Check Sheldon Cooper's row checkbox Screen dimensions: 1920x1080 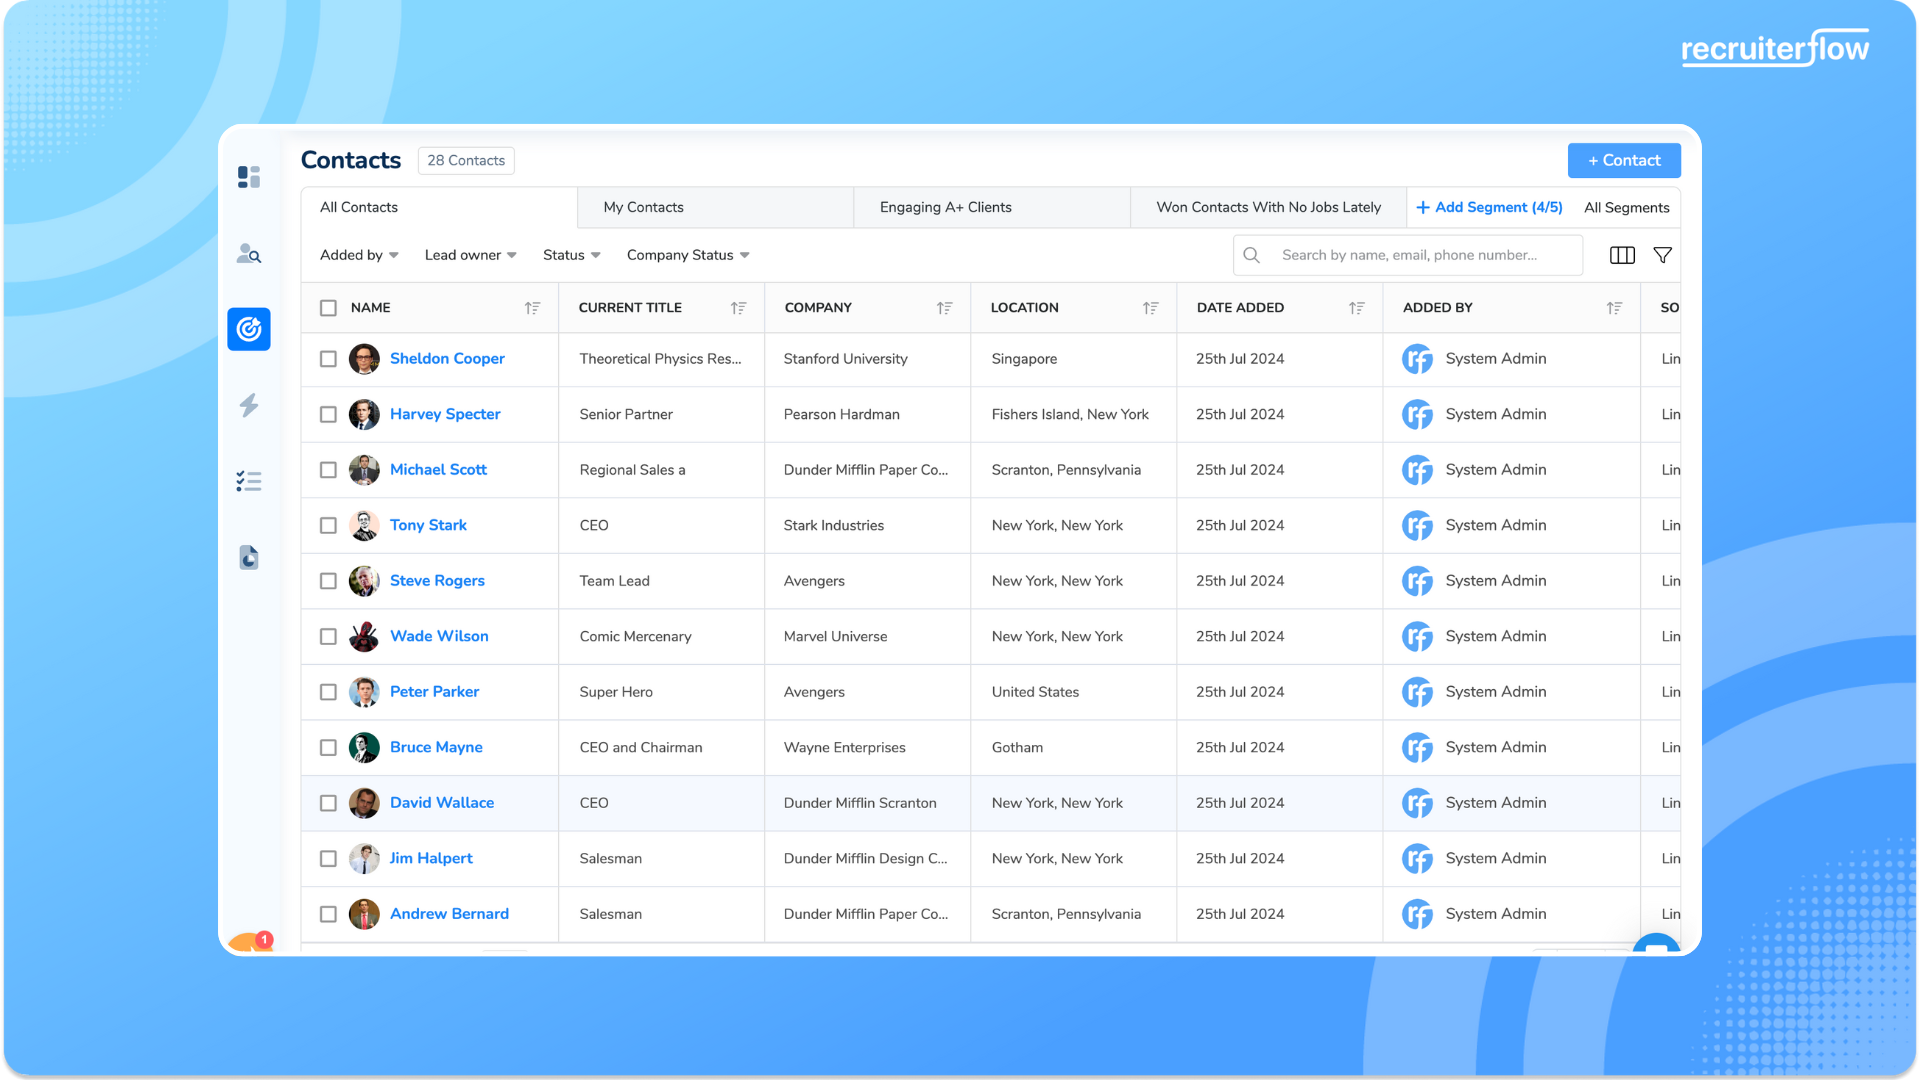point(328,359)
